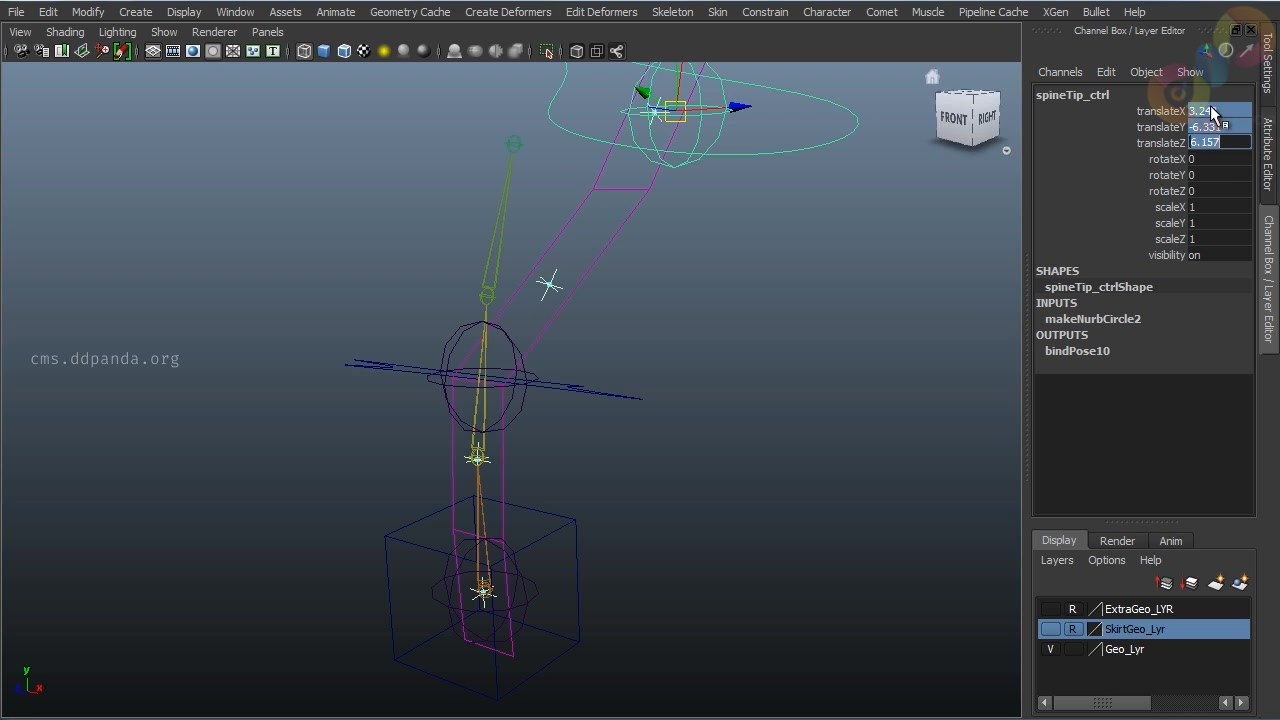This screenshot has width=1280, height=720.
Task: Click Create New Empty Layer icon
Action: coord(1216,583)
